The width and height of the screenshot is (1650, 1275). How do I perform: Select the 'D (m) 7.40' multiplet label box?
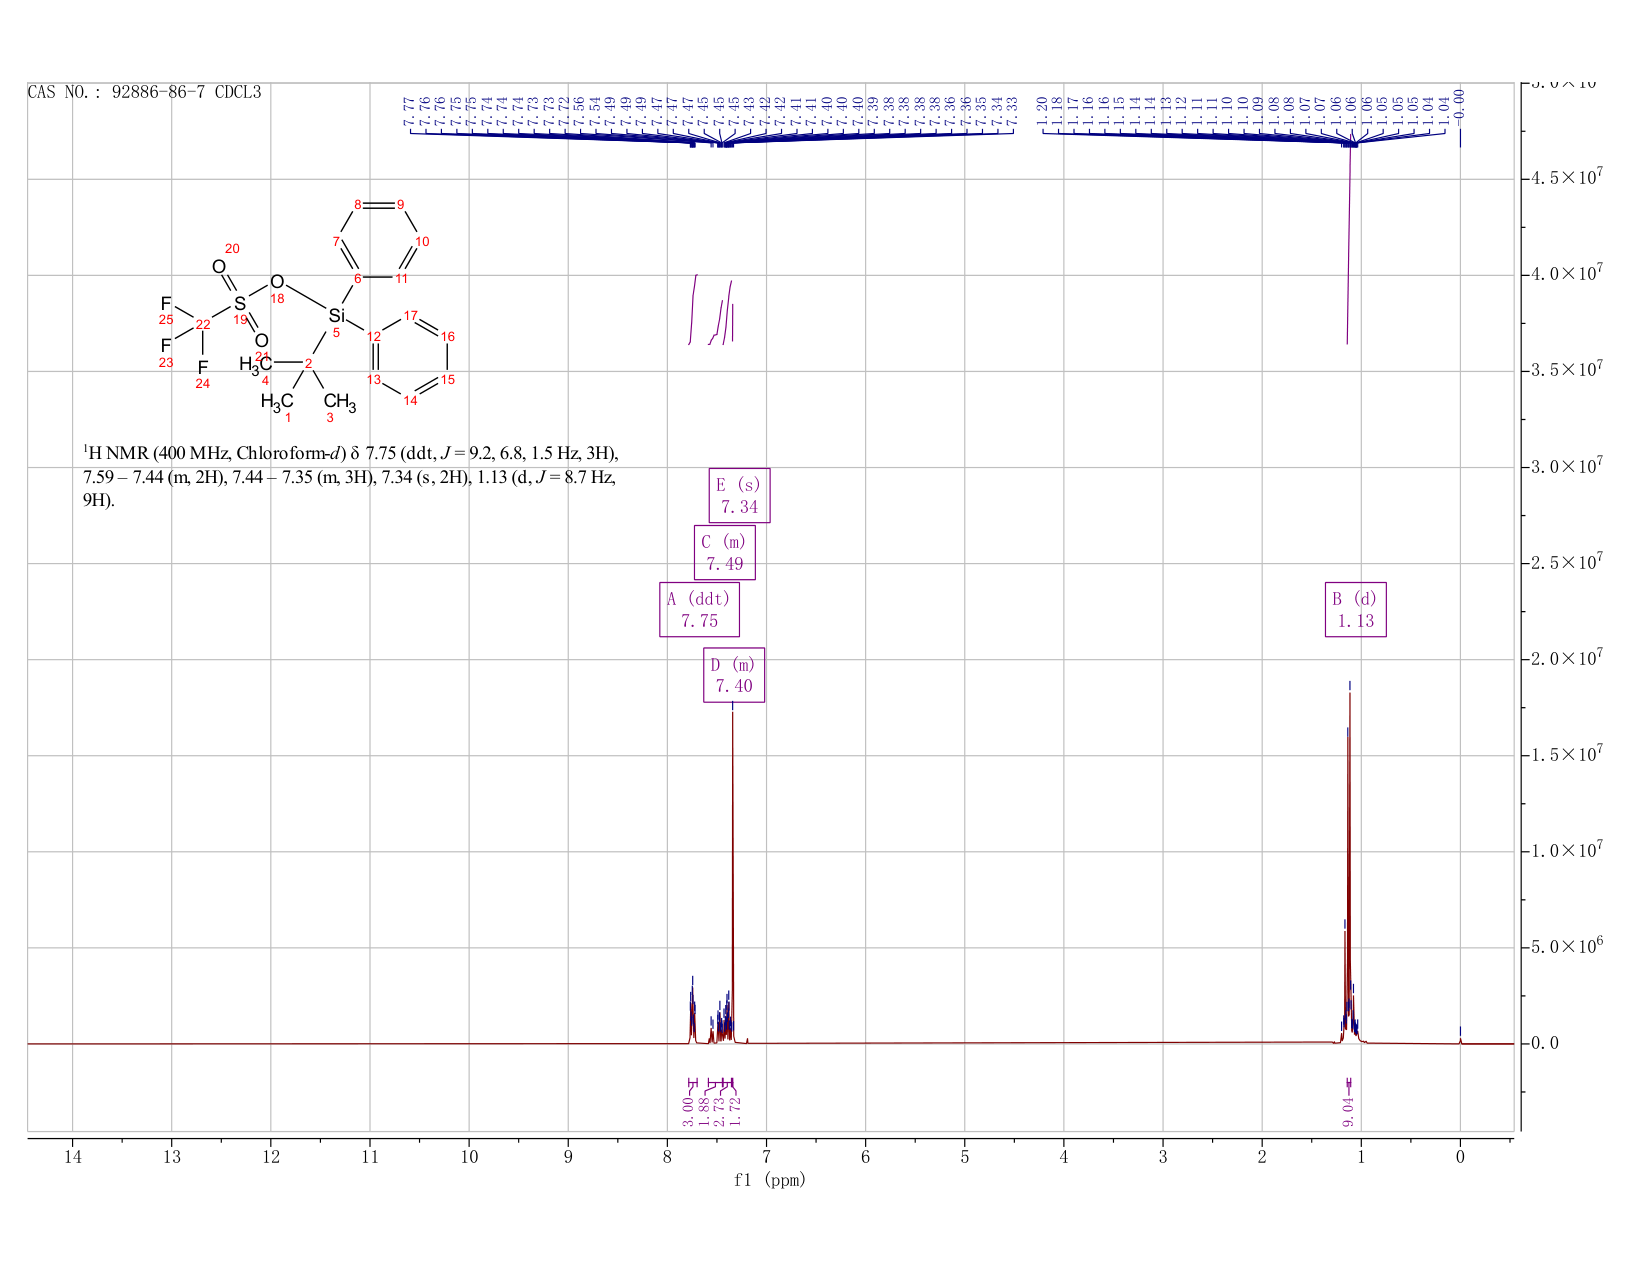[734, 675]
